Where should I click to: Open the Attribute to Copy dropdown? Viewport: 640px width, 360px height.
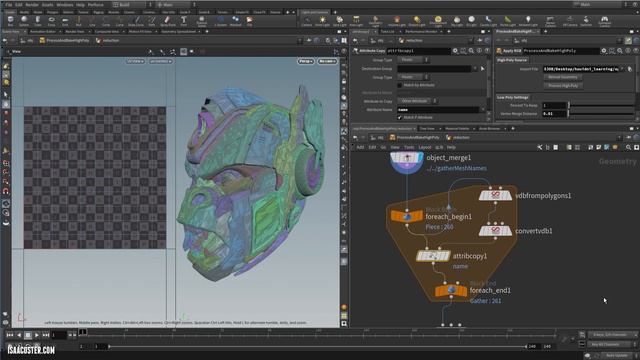coord(418,101)
